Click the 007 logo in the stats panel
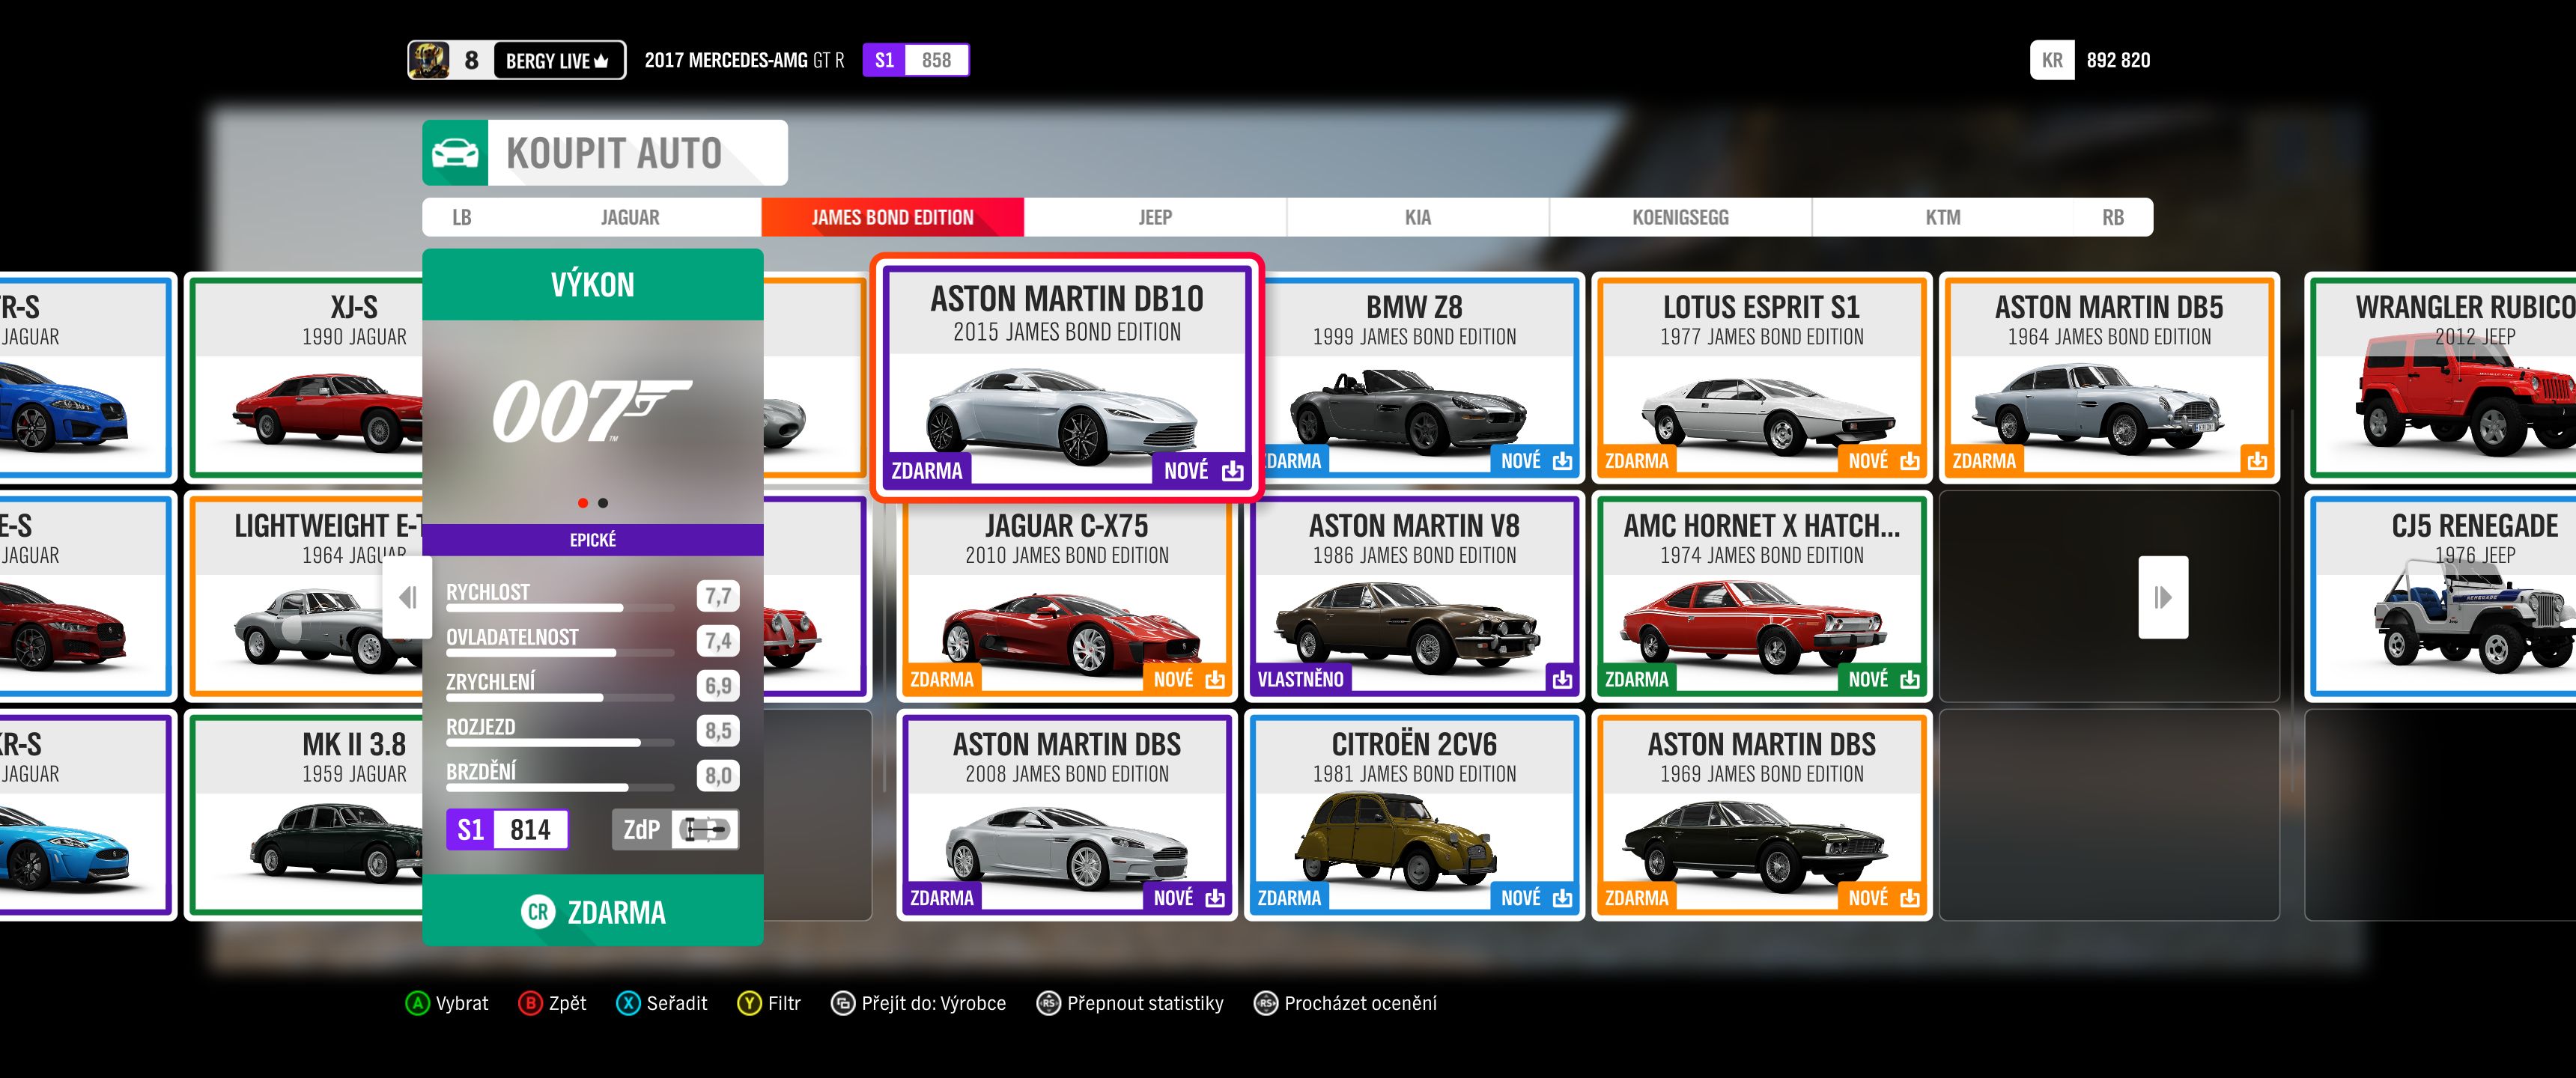Screen dimensions: 2576x1078 coord(591,411)
